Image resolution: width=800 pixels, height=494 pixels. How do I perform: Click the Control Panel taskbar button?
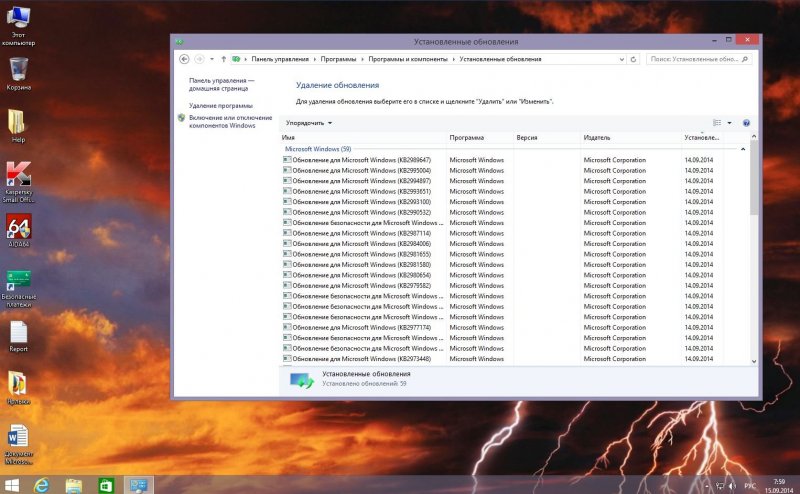tap(138, 485)
